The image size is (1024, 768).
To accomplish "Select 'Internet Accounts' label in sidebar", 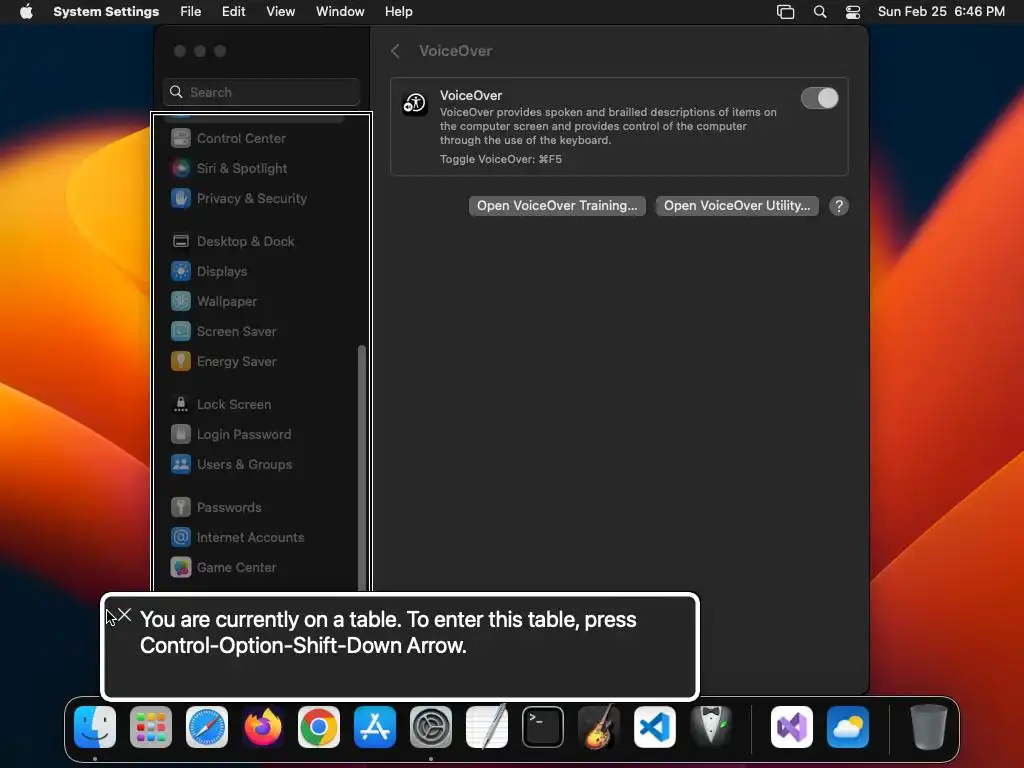I will (251, 538).
